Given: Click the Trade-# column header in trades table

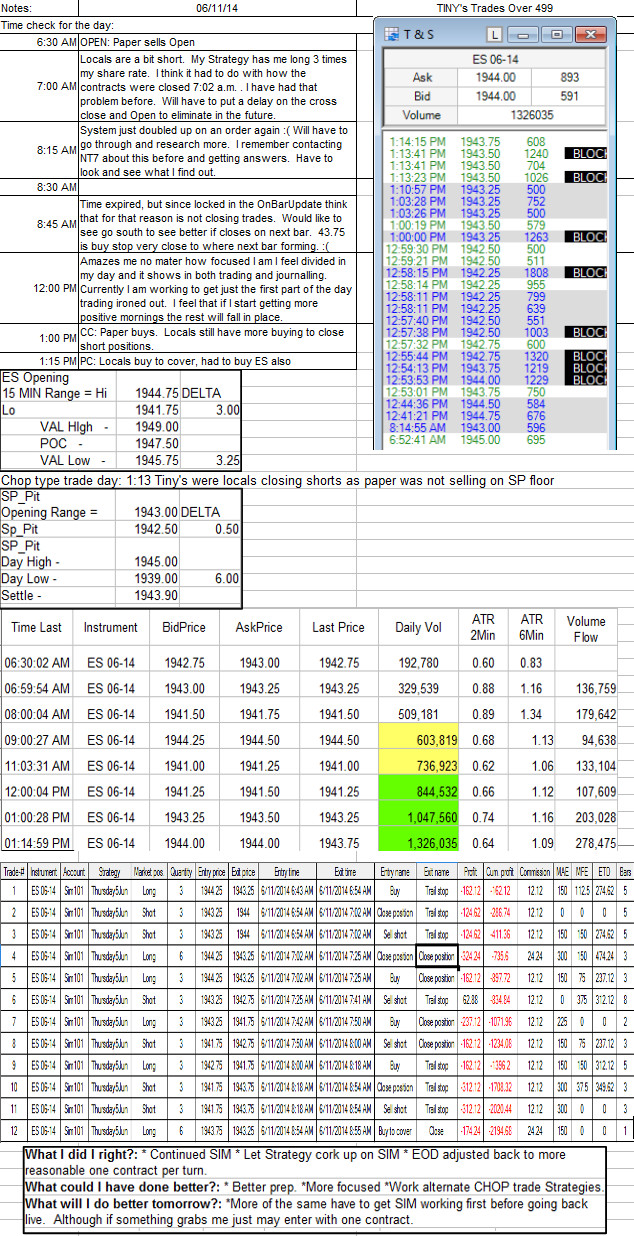Looking at the screenshot, I should (13, 874).
